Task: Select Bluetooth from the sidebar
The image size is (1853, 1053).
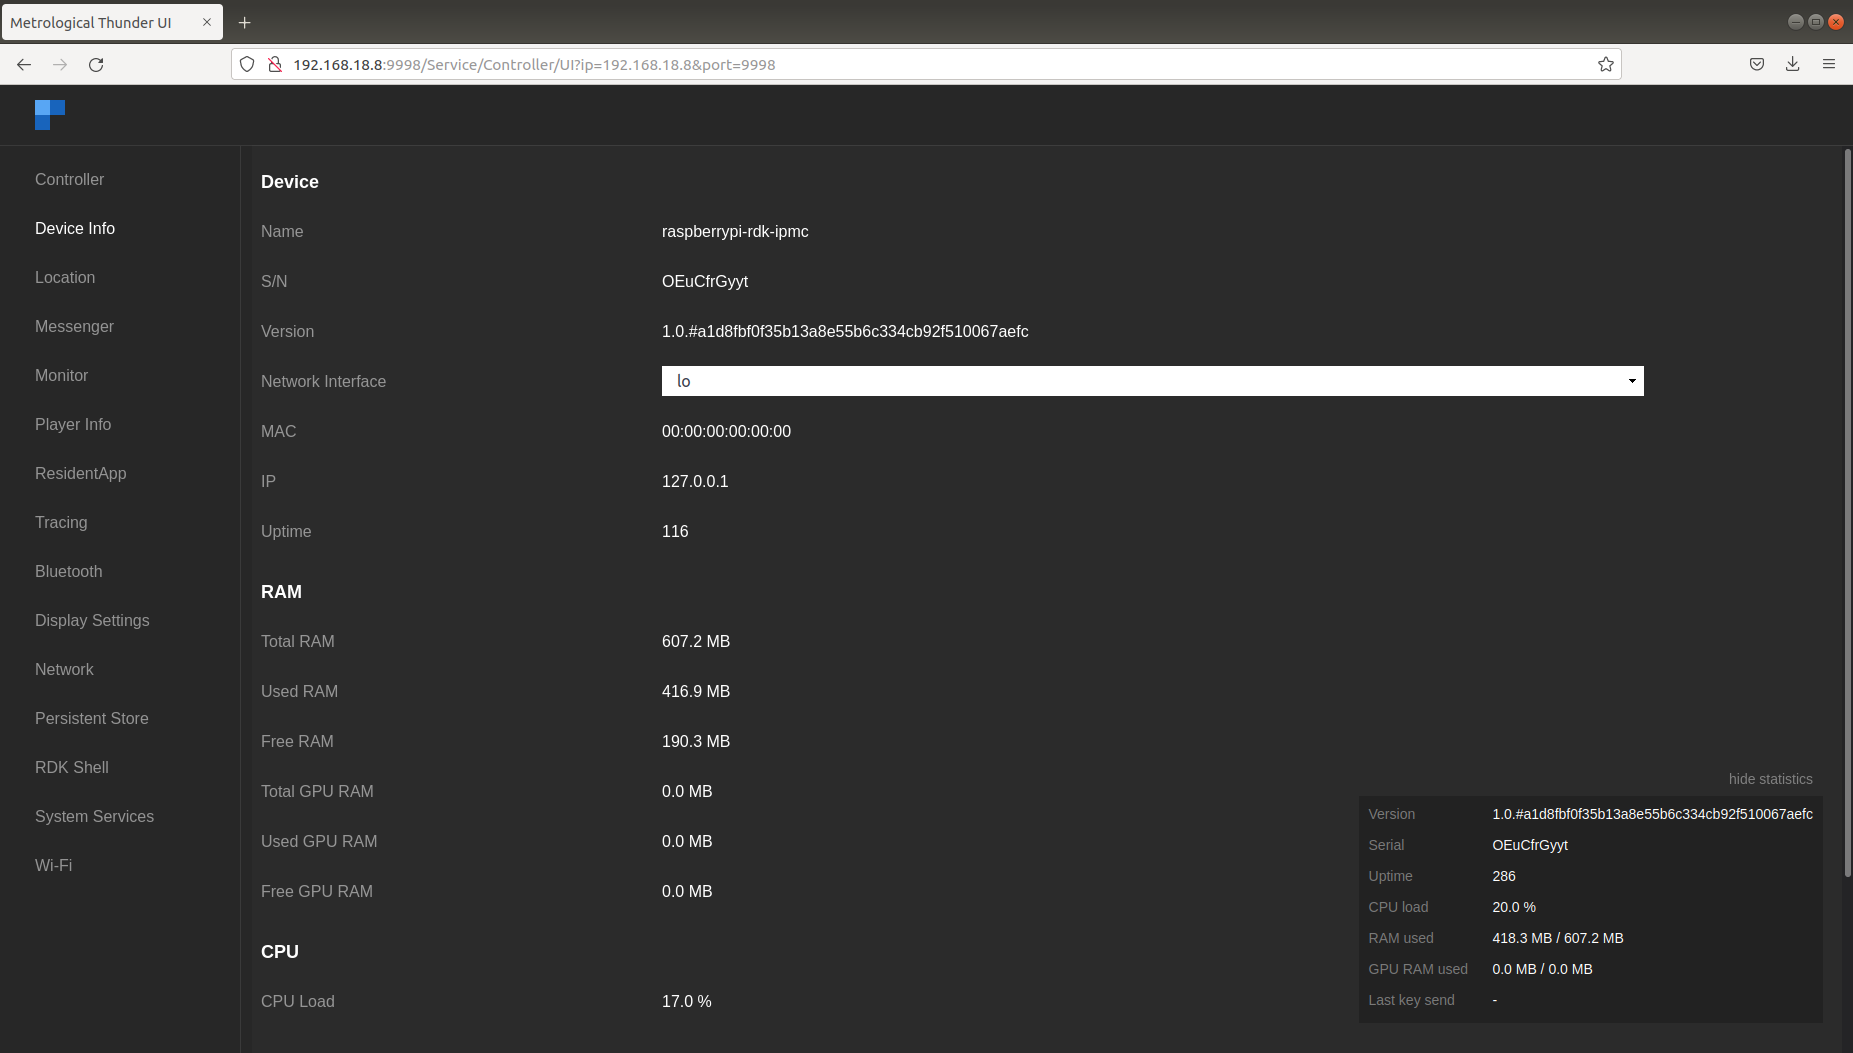Action: (x=68, y=571)
